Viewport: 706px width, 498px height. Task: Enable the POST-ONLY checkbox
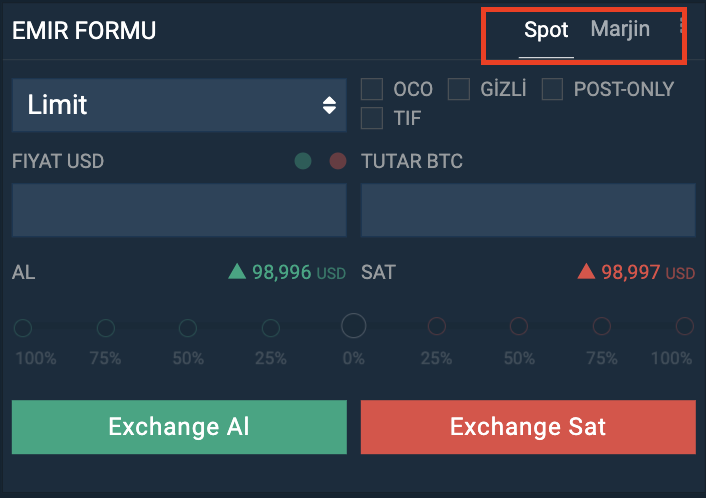(552, 89)
